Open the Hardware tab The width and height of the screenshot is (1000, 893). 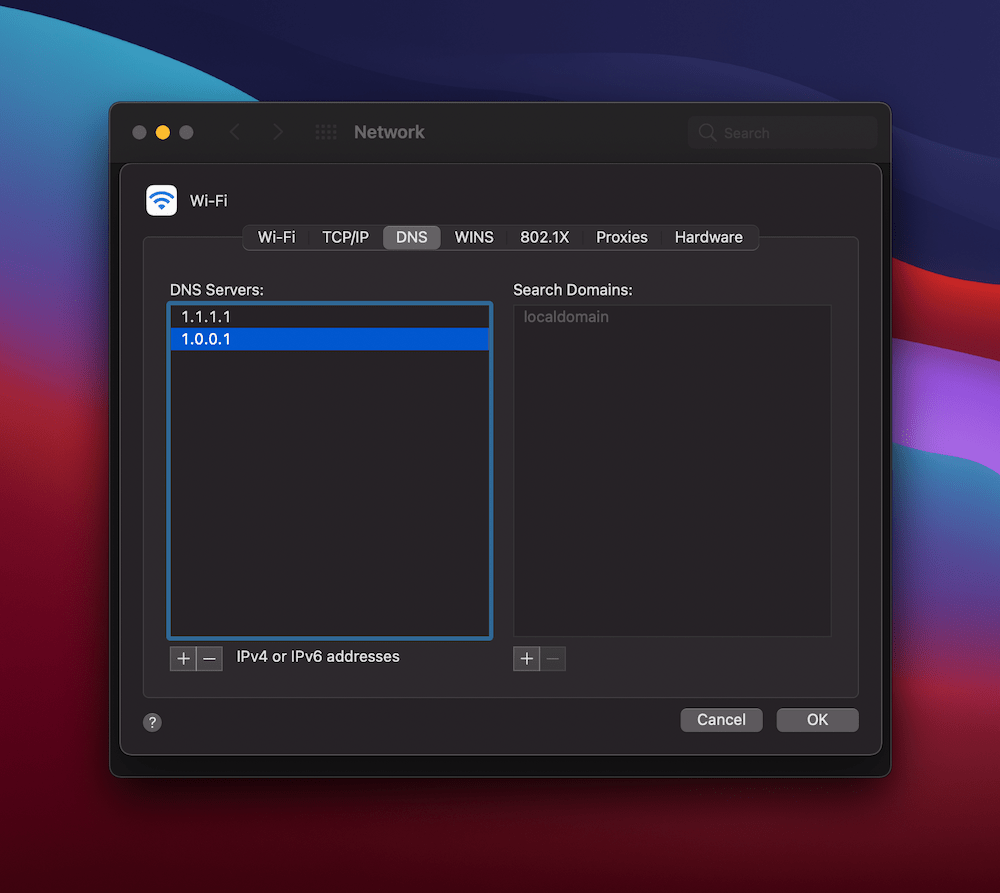click(709, 237)
